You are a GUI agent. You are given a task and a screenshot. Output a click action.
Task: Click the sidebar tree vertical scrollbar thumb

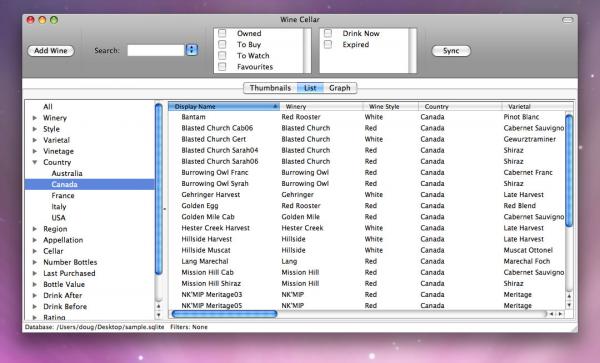click(158, 189)
